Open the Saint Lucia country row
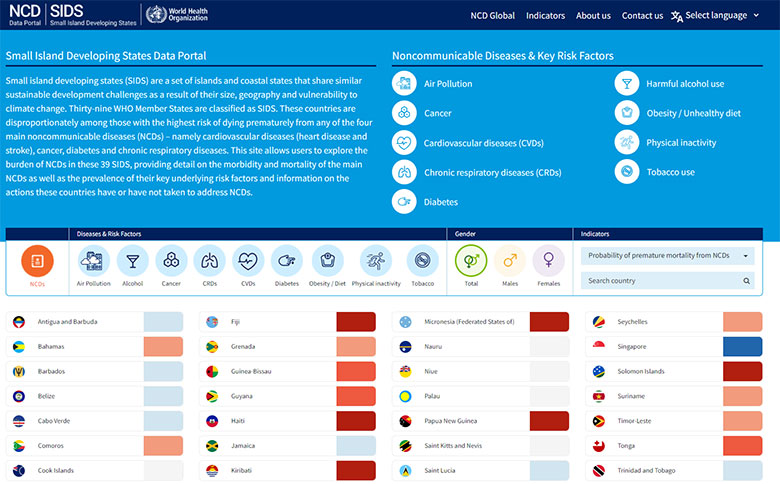Image resolution: width=780 pixels, height=484 pixels. (481, 471)
